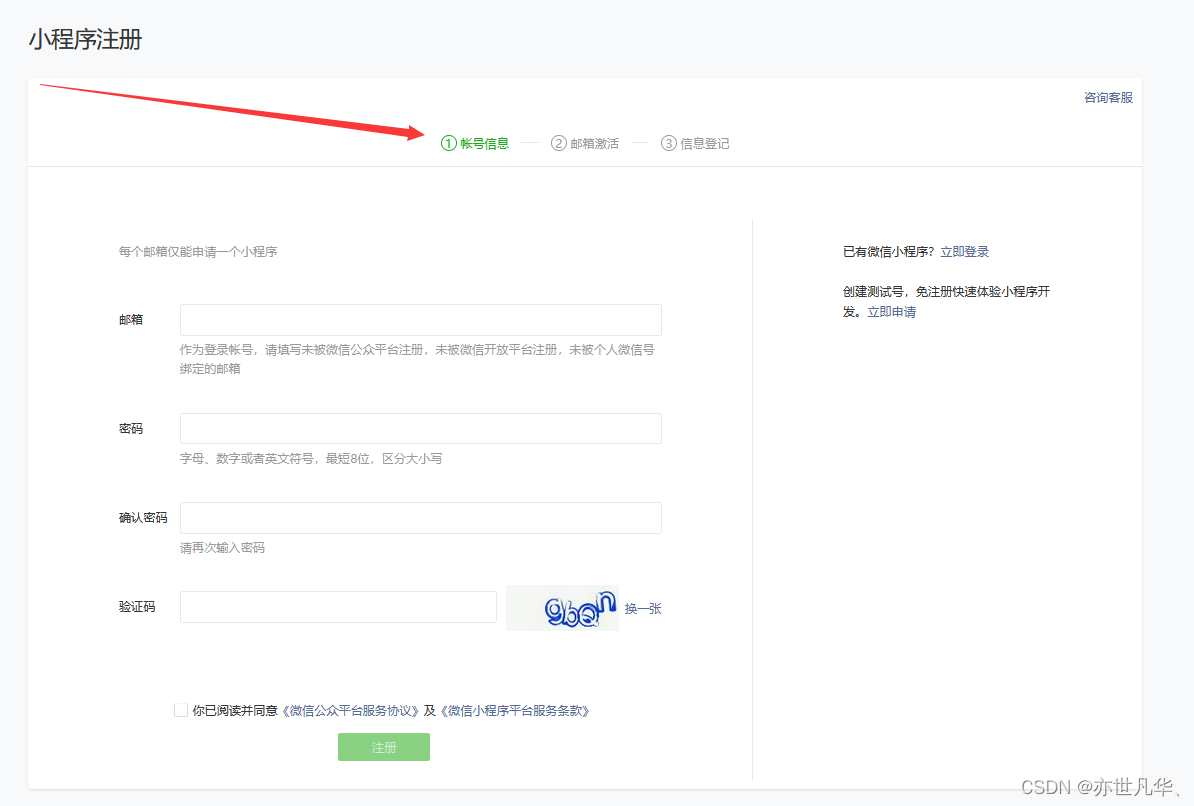Image resolution: width=1194 pixels, height=806 pixels.
Task: Click 立即登录 link
Action: (x=964, y=252)
